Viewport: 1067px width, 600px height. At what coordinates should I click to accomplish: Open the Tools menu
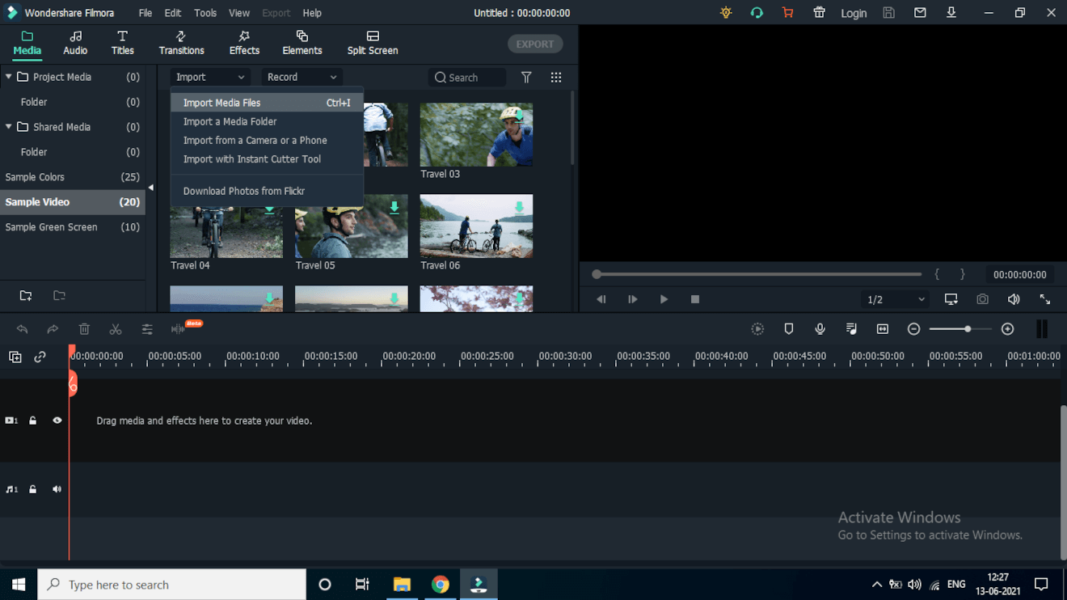pyautogui.click(x=205, y=12)
